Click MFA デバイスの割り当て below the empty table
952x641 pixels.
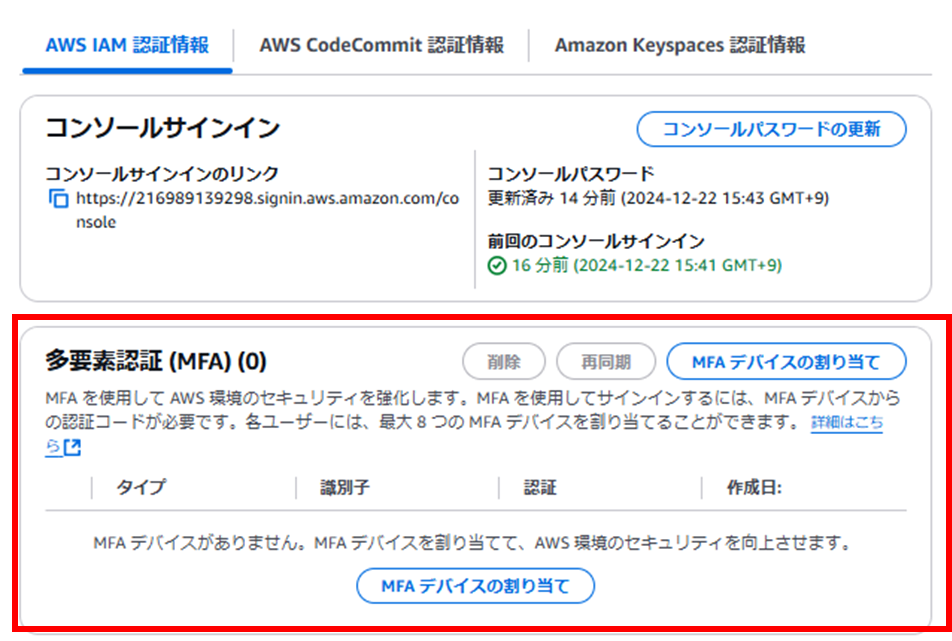click(x=475, y=586)
